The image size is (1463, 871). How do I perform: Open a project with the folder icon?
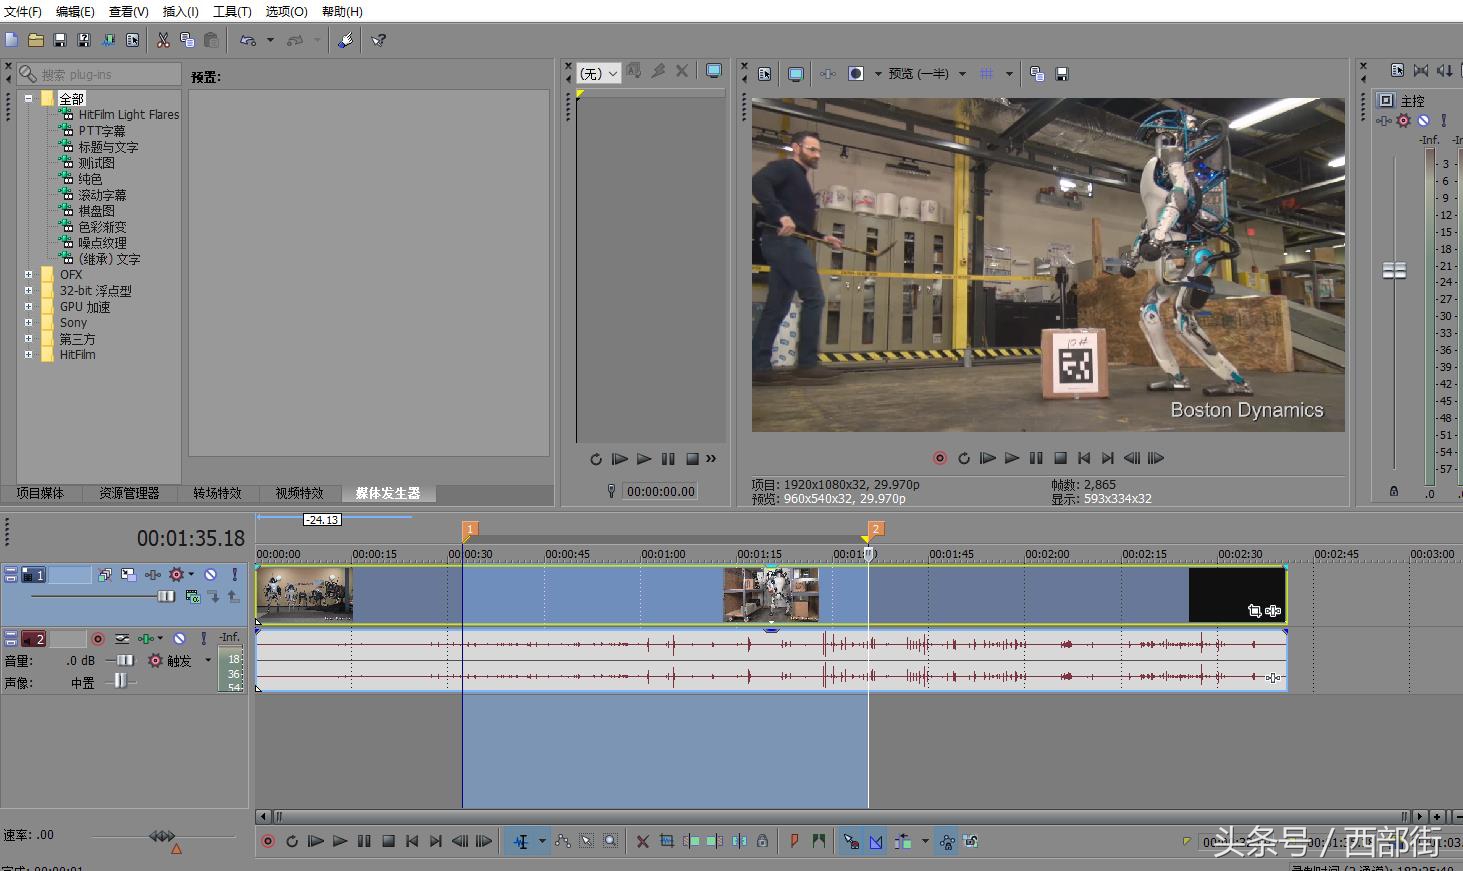(x=36, y=40)
